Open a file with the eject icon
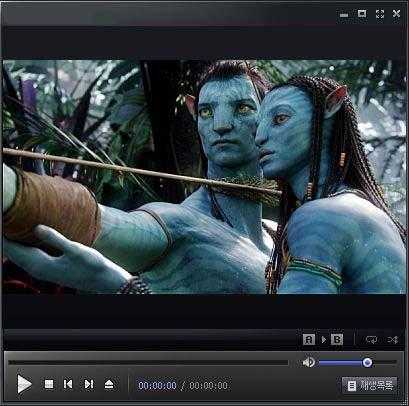 (109, 384)
